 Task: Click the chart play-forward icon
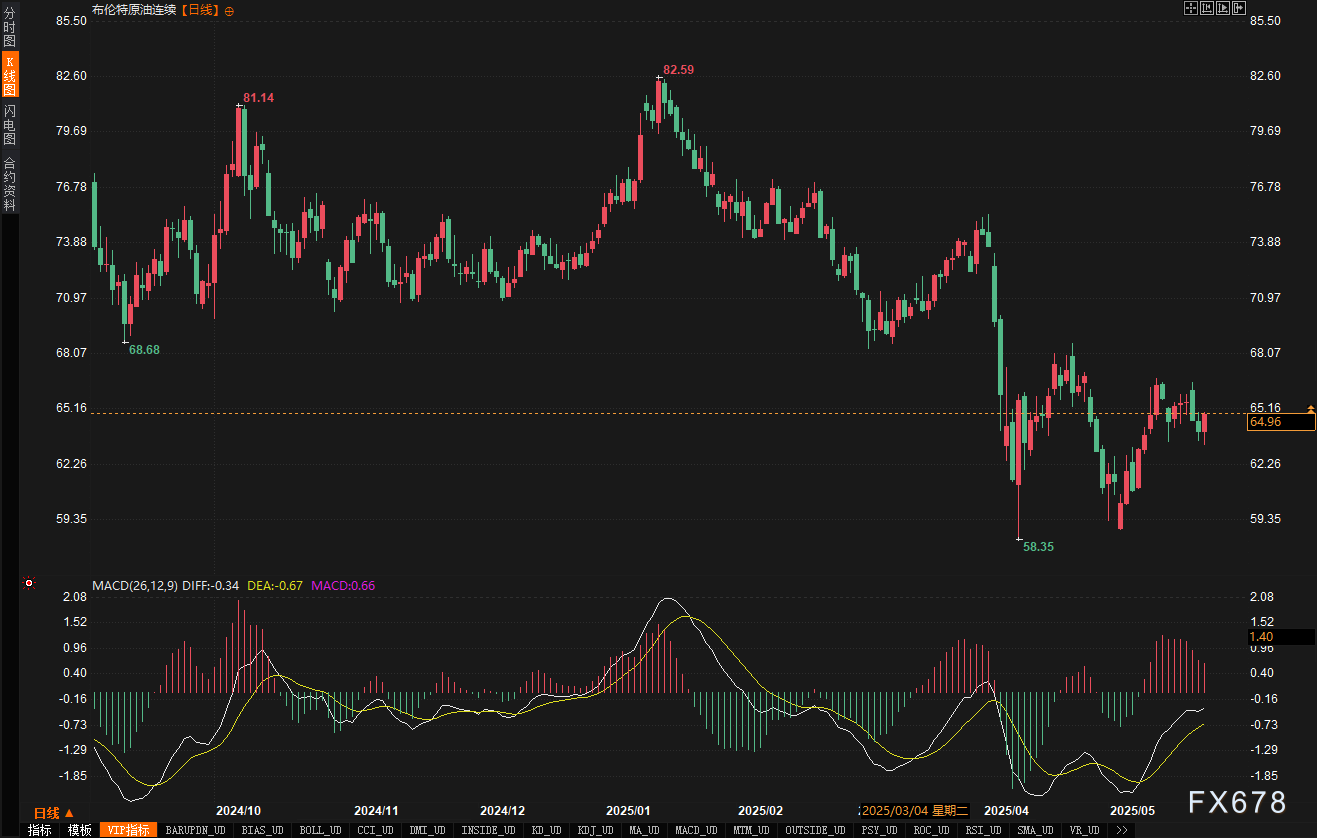[x=1222, y=8]
